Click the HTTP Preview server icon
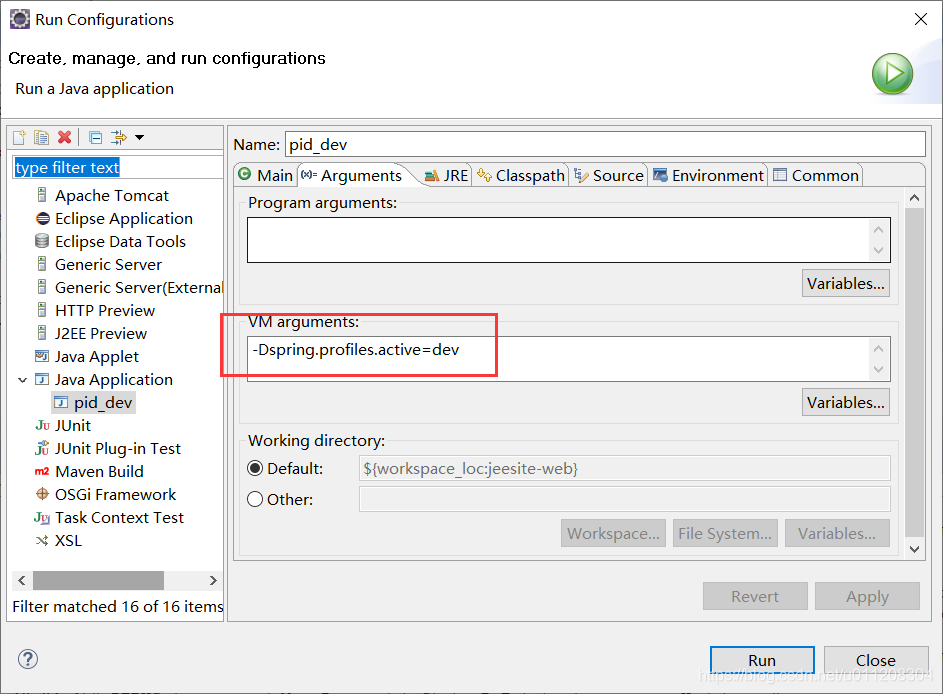This screenshot has height=694, width=943. point(41,310)
